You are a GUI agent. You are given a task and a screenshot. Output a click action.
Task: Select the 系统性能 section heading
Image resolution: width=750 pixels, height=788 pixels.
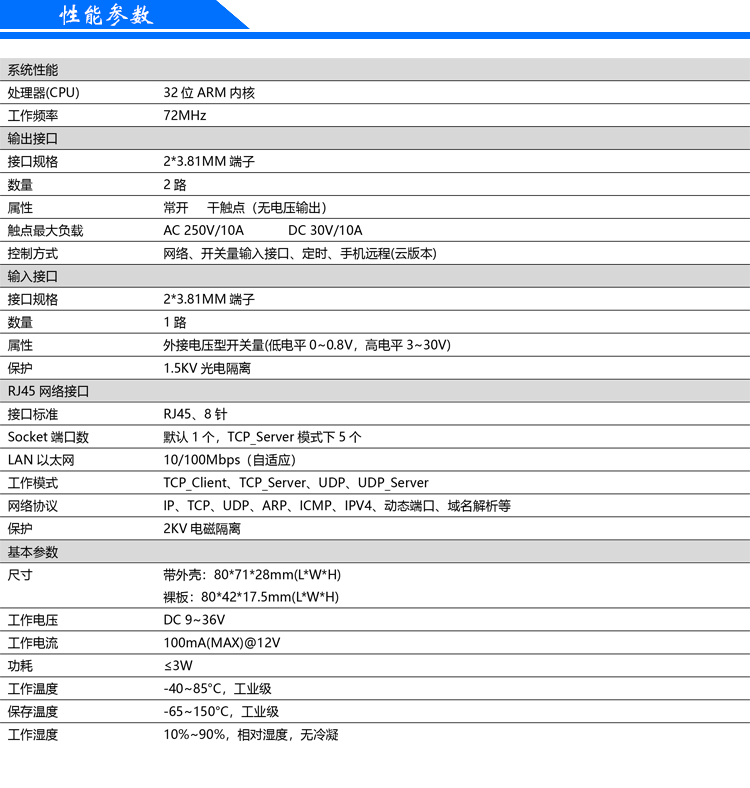[33, 70]
